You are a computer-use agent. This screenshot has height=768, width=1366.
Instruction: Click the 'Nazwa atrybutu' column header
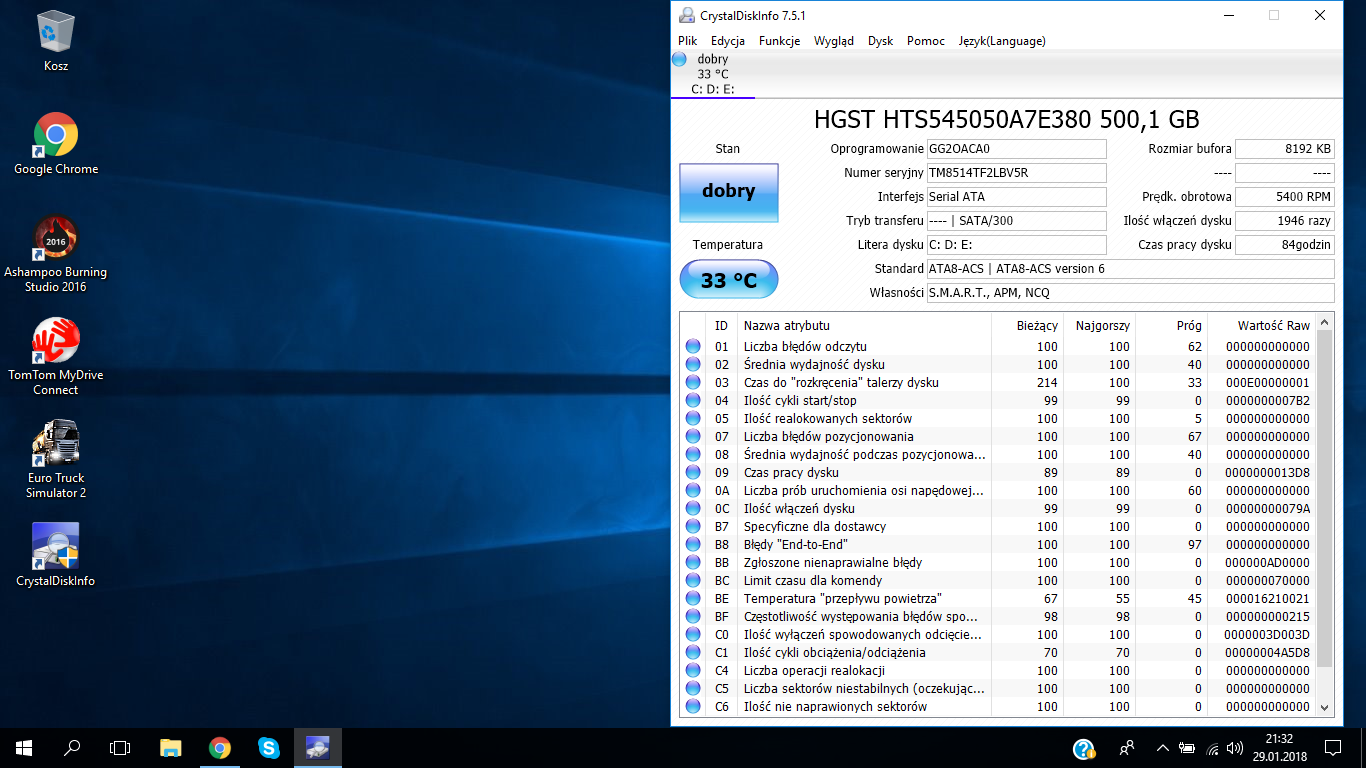point(863,325)
